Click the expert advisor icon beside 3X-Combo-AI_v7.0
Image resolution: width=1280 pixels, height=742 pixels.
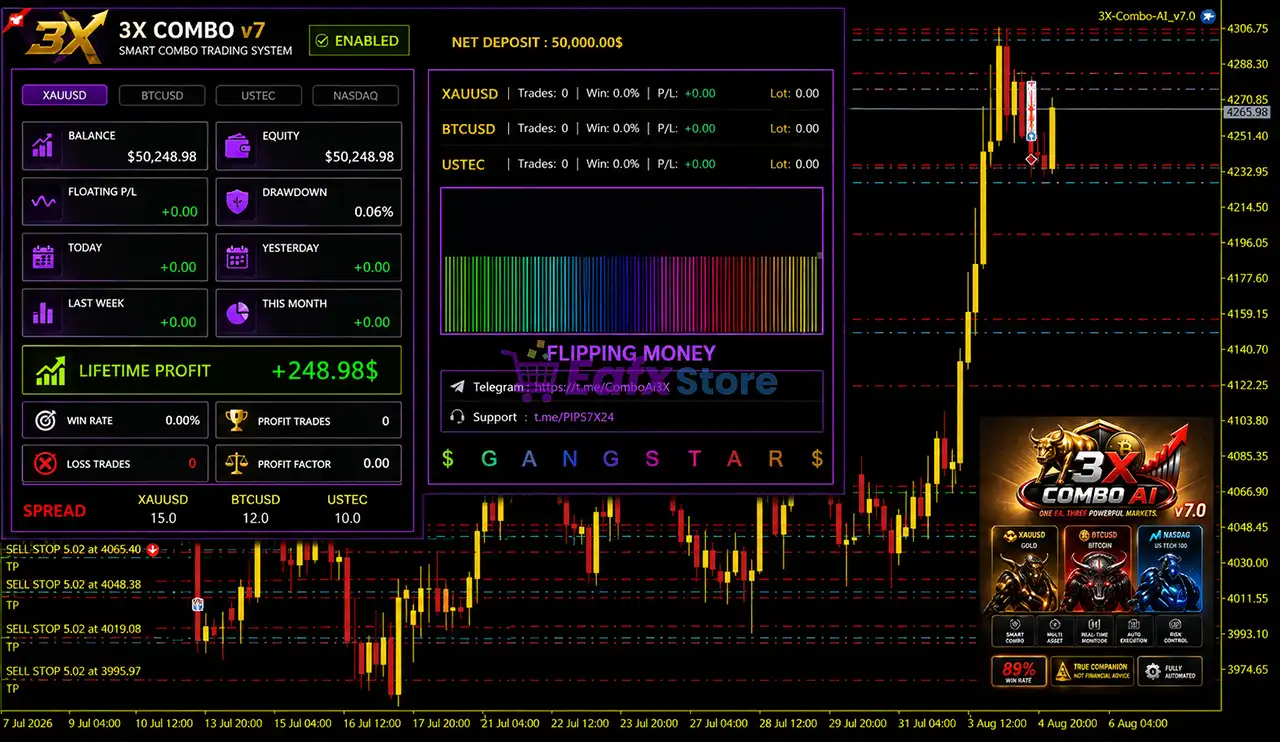(1208, 15)
